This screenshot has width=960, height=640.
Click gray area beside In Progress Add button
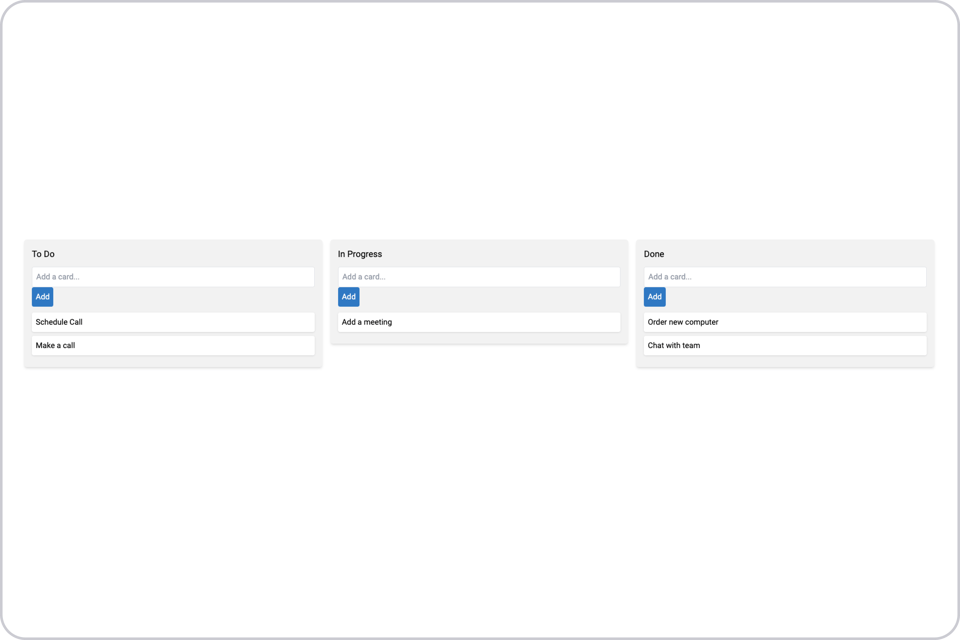[490, 297]
